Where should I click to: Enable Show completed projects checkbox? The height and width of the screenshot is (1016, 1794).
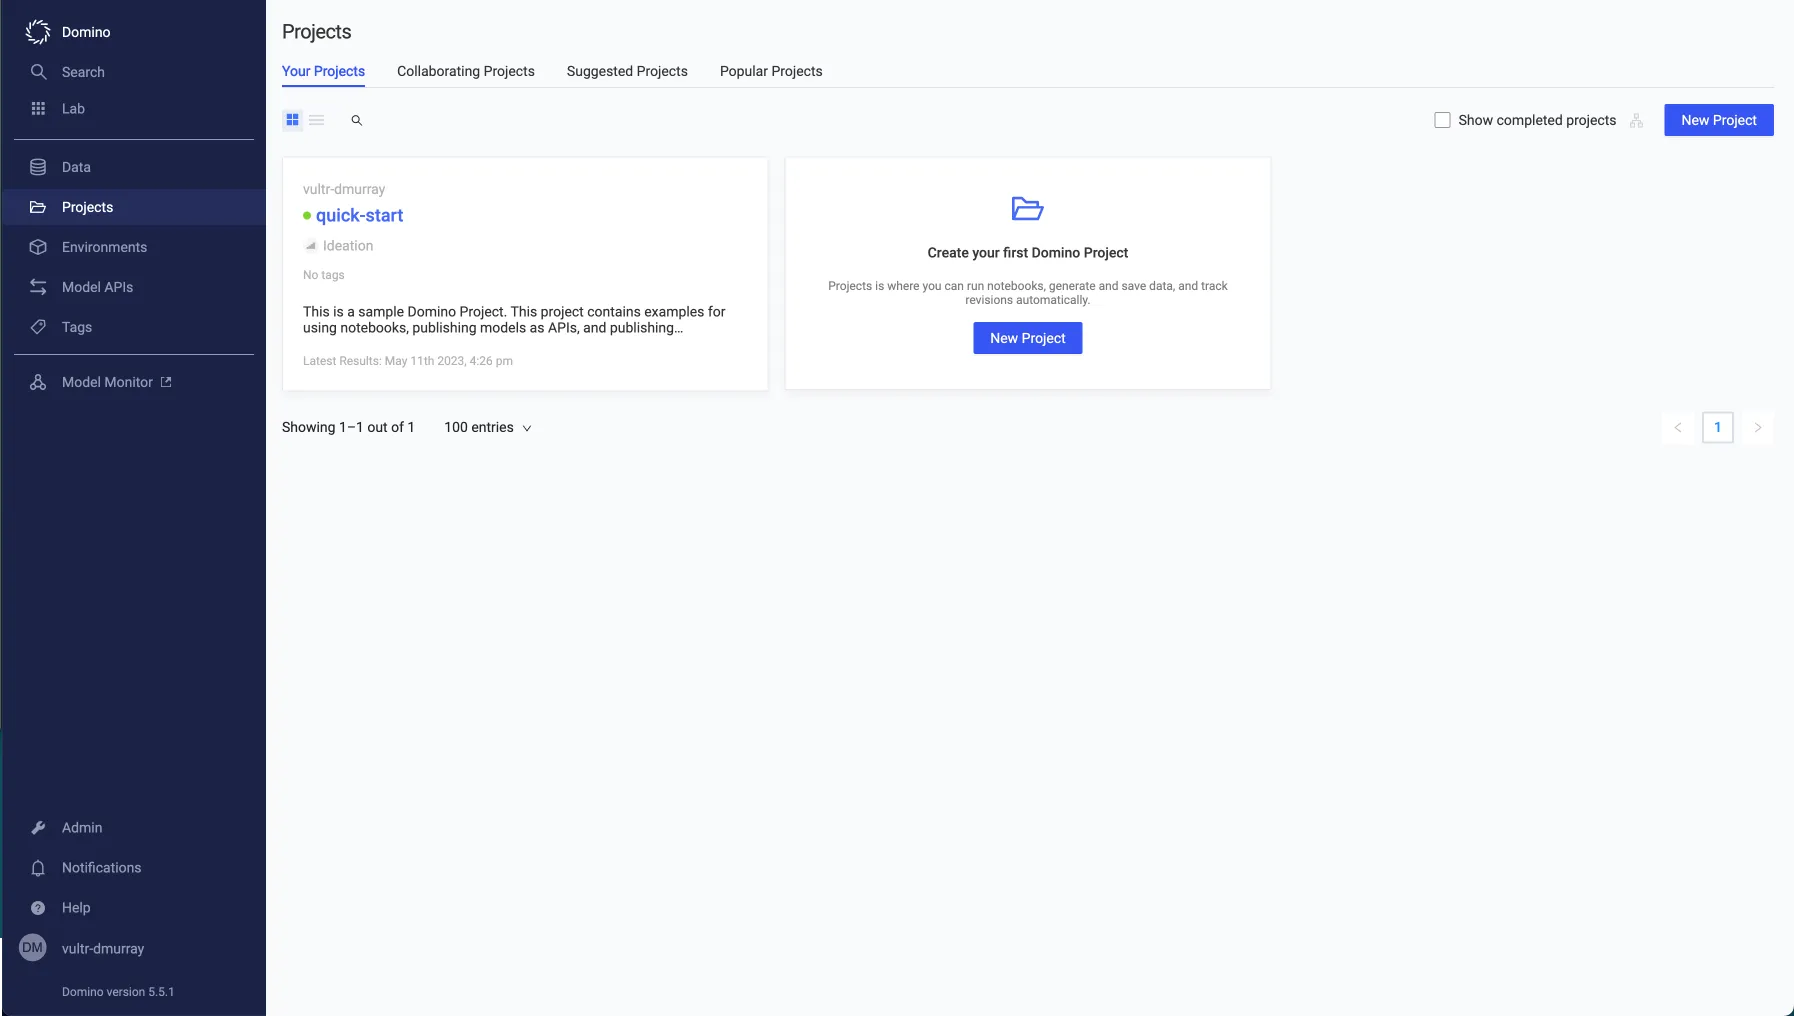(1442, 120)
